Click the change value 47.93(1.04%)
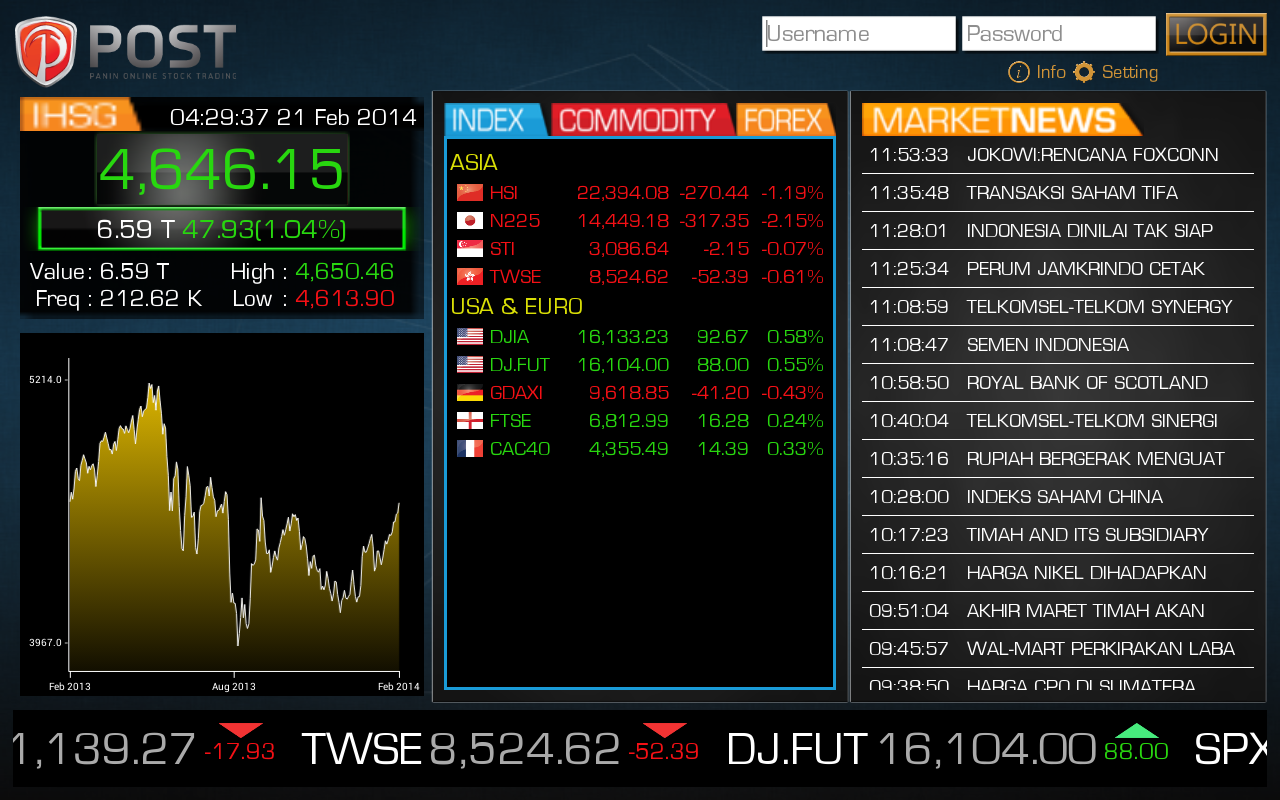Screen dimensions: 1280x800 [264, 230]
